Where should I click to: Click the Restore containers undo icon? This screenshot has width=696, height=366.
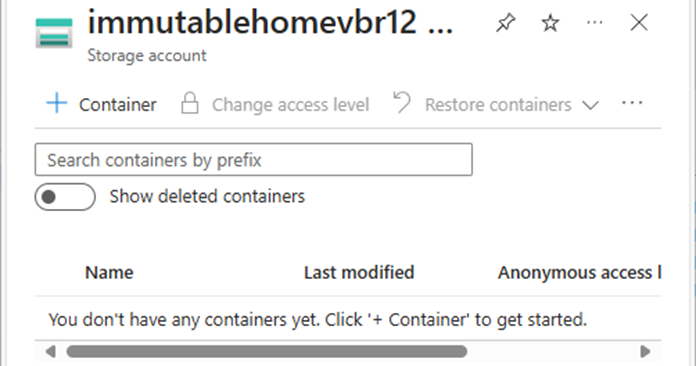[402, 103]
